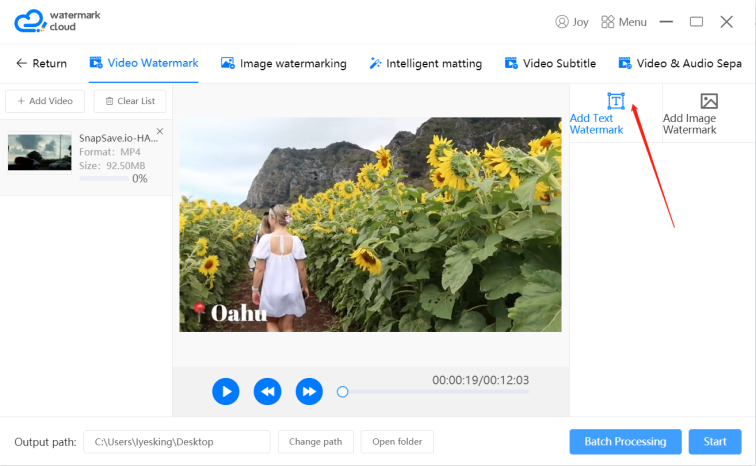Viewport: 756px width, 466px height.
Task: Click the Size: 92.50MB text
Action: [112, 165]
